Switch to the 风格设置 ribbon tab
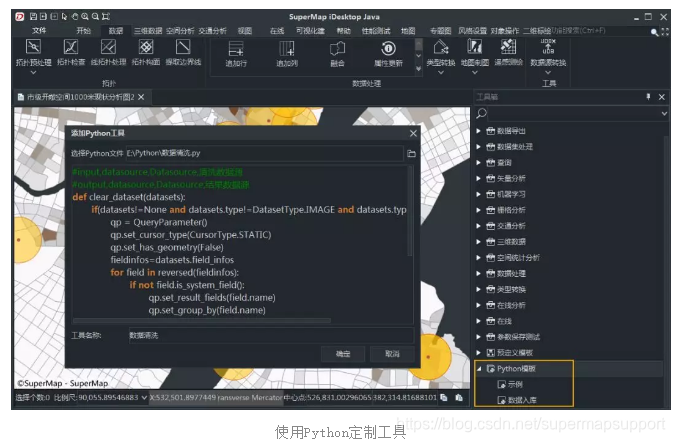This screenshot has height=442, width=675. 472,31
